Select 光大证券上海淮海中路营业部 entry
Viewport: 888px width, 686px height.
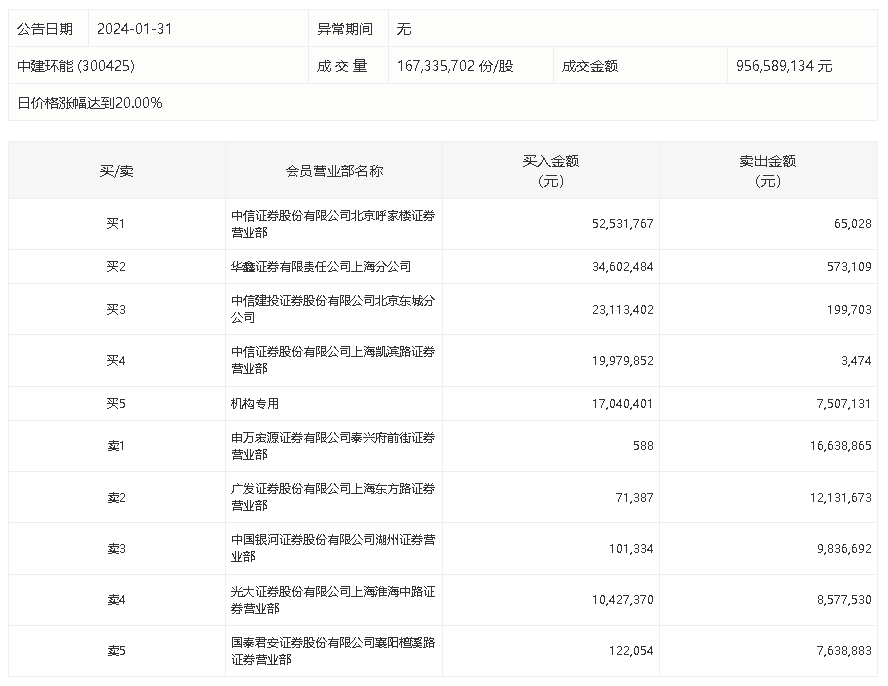tap(333, 599)
